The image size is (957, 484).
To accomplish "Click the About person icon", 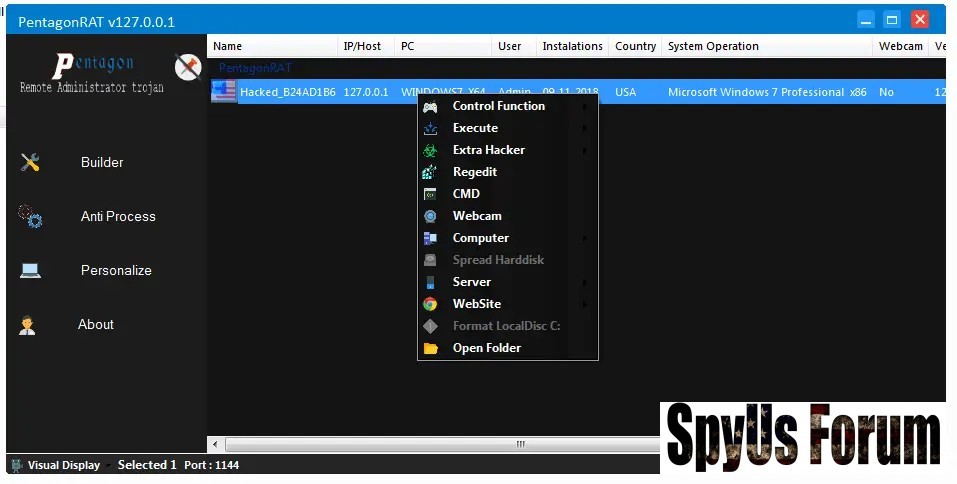I will pyautogui.click(x=28, y=325).
